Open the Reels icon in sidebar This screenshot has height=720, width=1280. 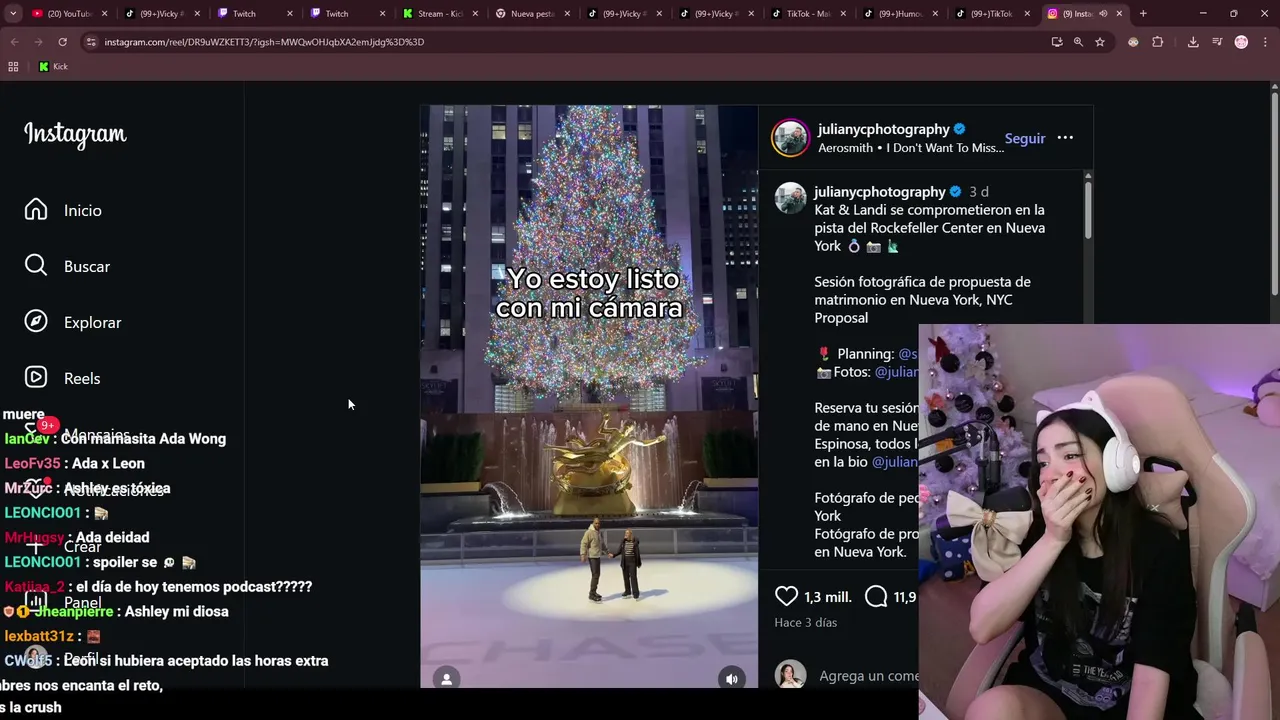(x=36, y=378)
